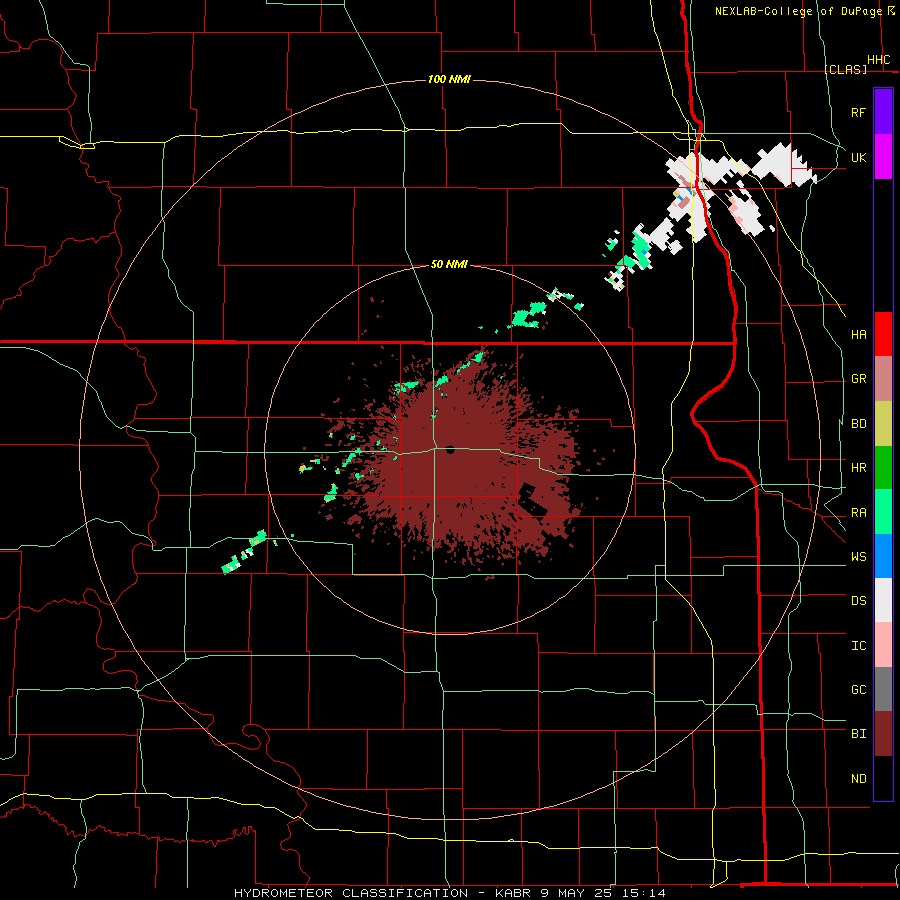Viewport: 900px width, 900px height.
Task: Click the BI dark red legend swatch
Action: coord(883,734)
